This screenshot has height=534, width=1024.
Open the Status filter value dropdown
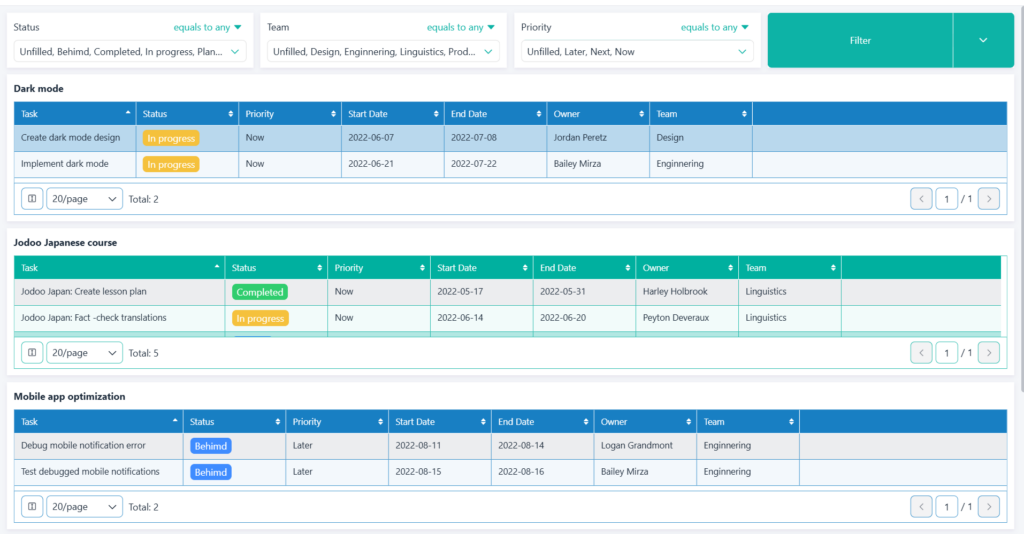click(130, 52)
